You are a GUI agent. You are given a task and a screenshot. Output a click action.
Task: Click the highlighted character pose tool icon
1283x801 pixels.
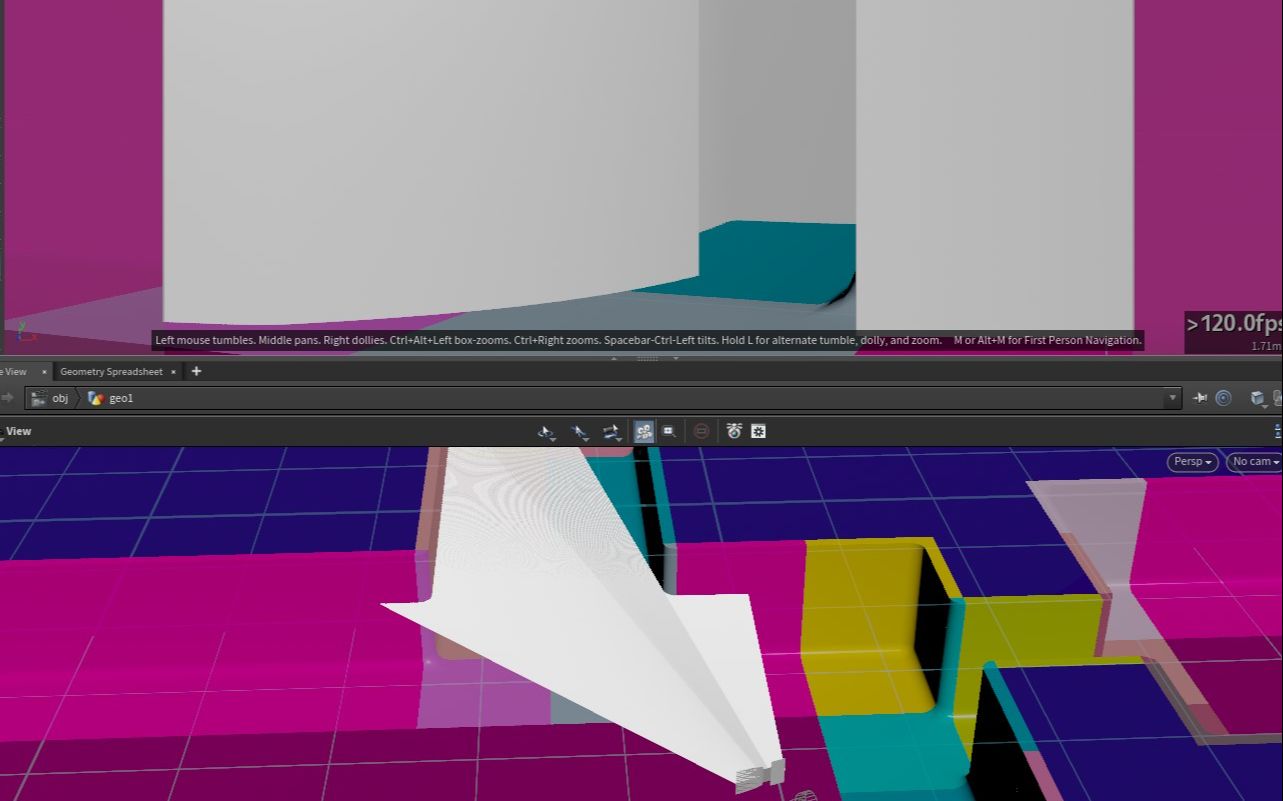[x=644, y=431]
